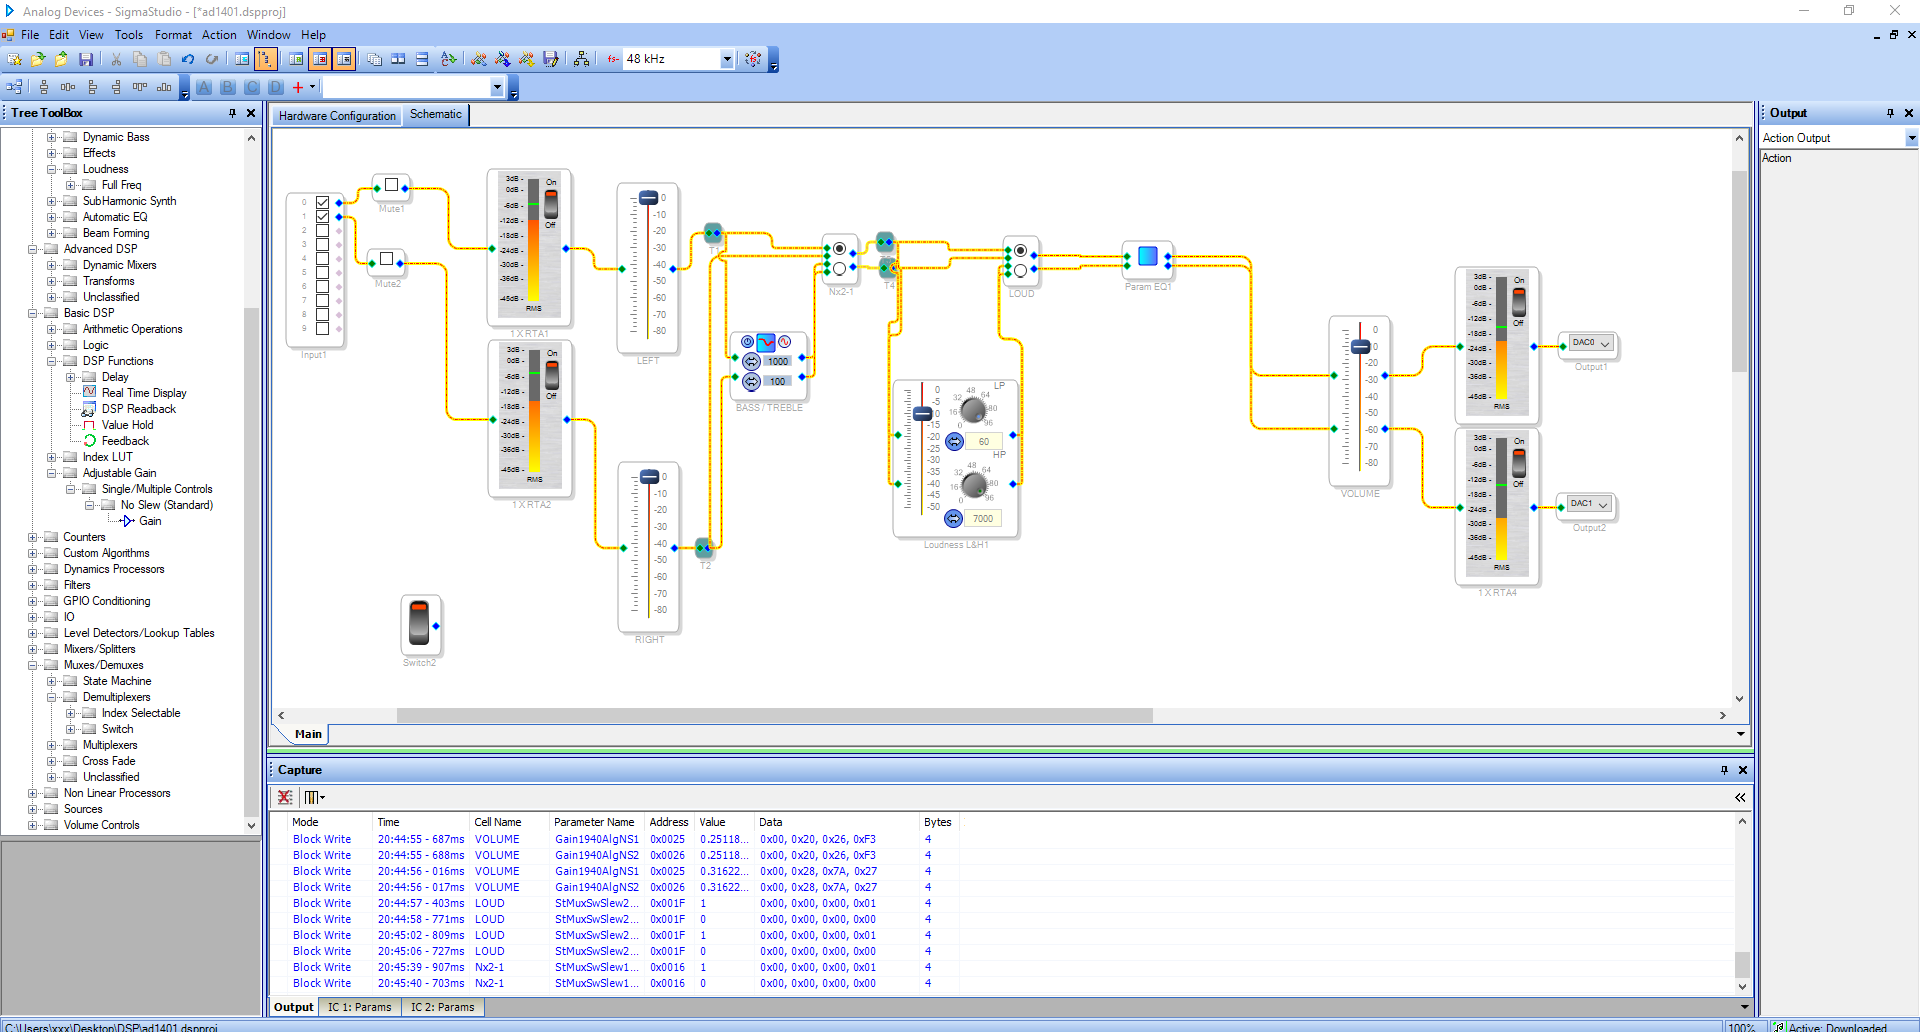
Task: Select the lower radio button in LOUD block
Action: pos(1020,270)
